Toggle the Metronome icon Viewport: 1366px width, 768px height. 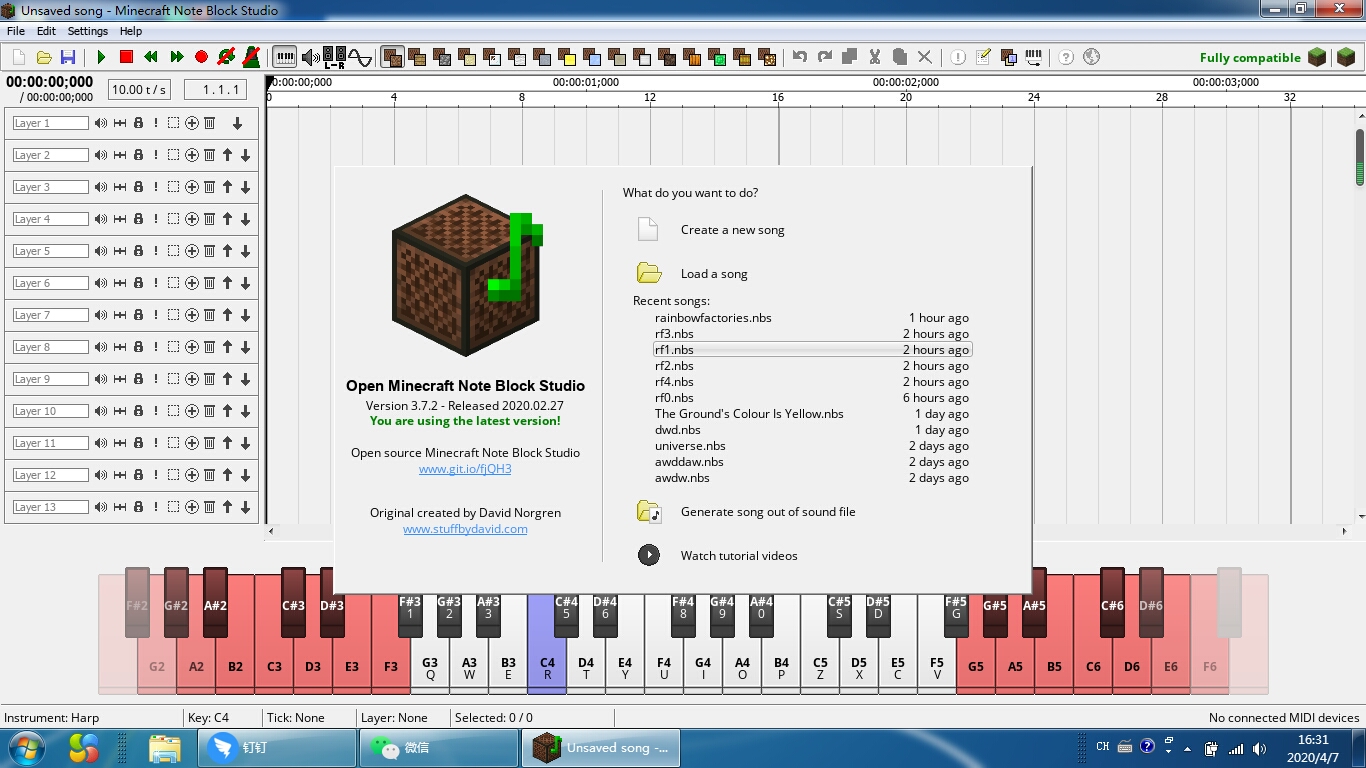(251, 57)
